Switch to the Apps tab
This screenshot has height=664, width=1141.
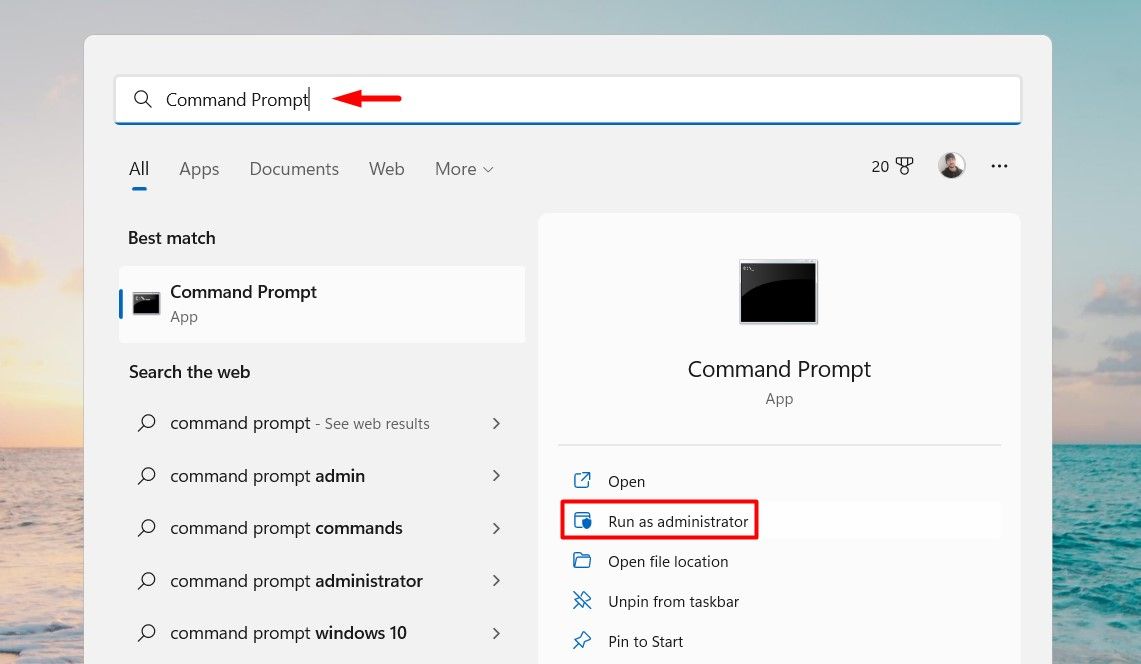coord(198,168)
